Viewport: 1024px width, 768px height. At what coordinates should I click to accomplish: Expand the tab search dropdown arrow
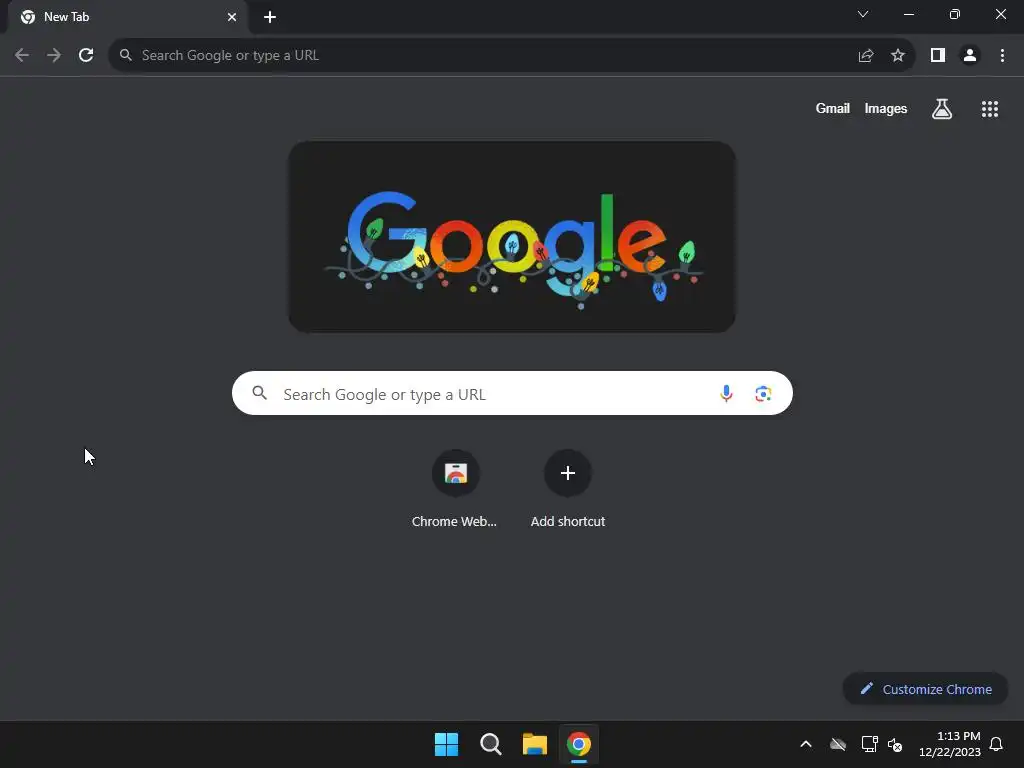point(863,14)
